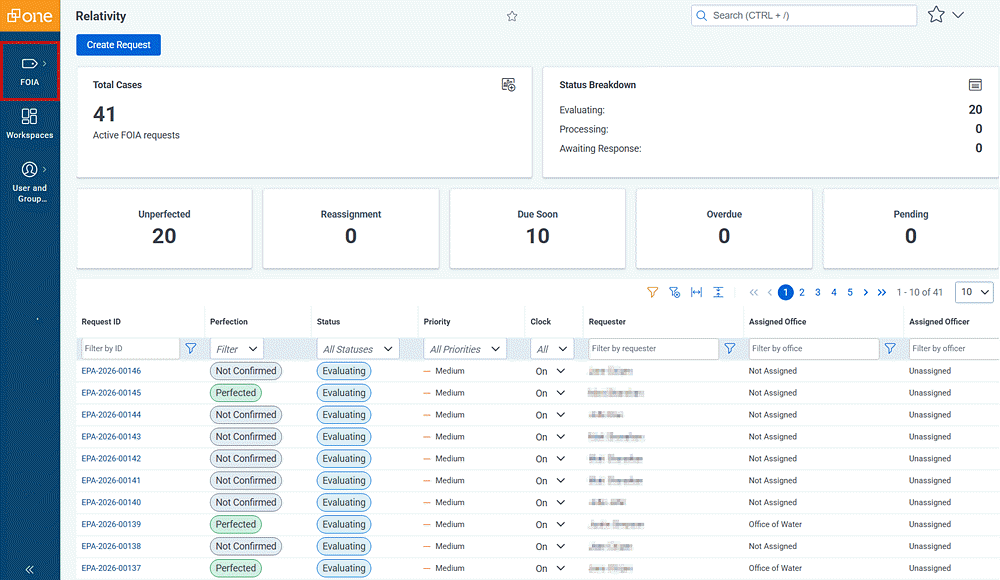This screenshot has height=580, width=1000.
Task: Click the Total Cases widget settings icon
Action: [x=508, y=85]
